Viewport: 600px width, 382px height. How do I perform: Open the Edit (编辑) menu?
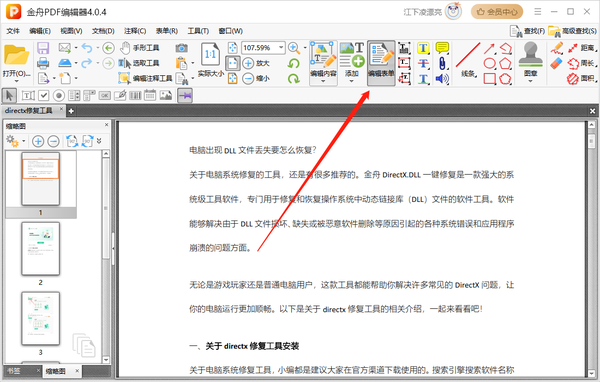(x=40, y=31)
